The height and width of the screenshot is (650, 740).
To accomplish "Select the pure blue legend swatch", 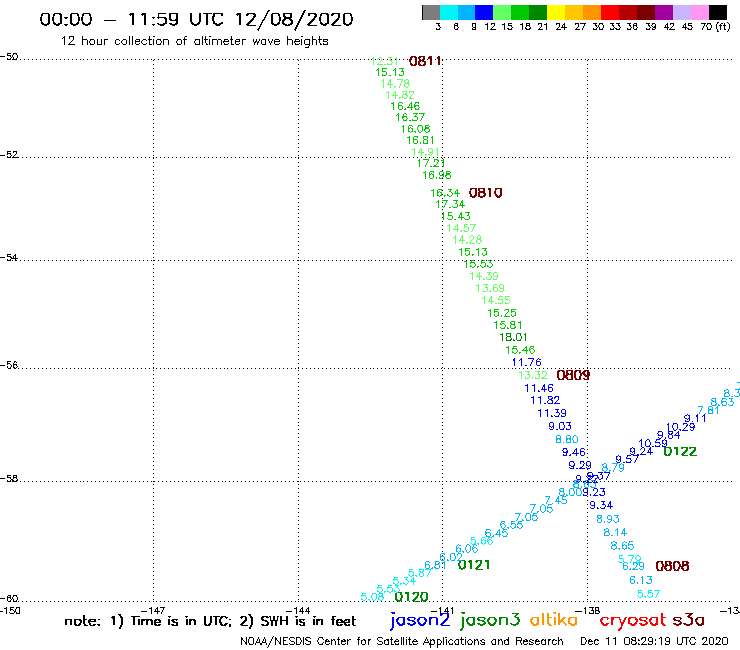I will pos(484,12).
